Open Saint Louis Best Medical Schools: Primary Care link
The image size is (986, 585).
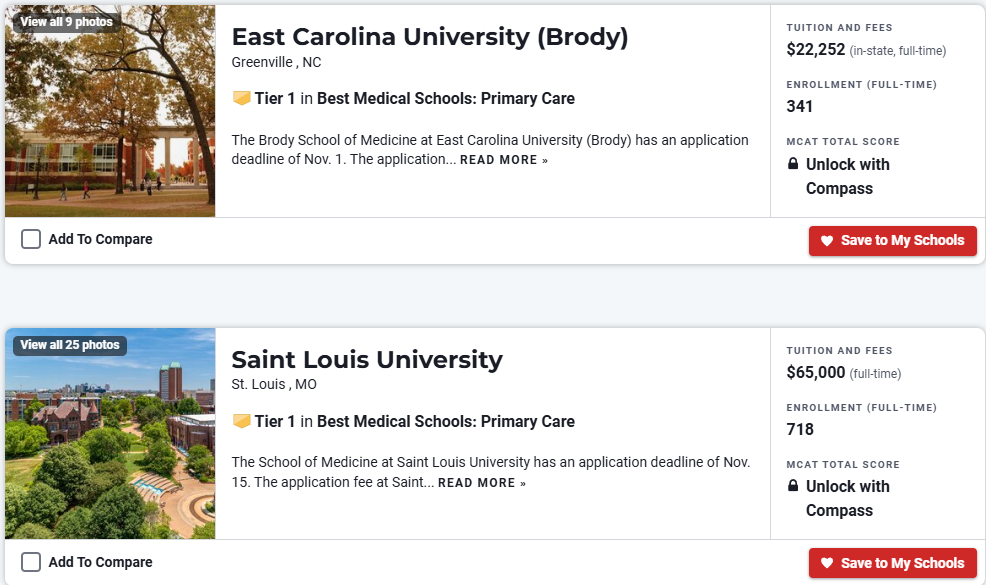[x=446, y=421]
